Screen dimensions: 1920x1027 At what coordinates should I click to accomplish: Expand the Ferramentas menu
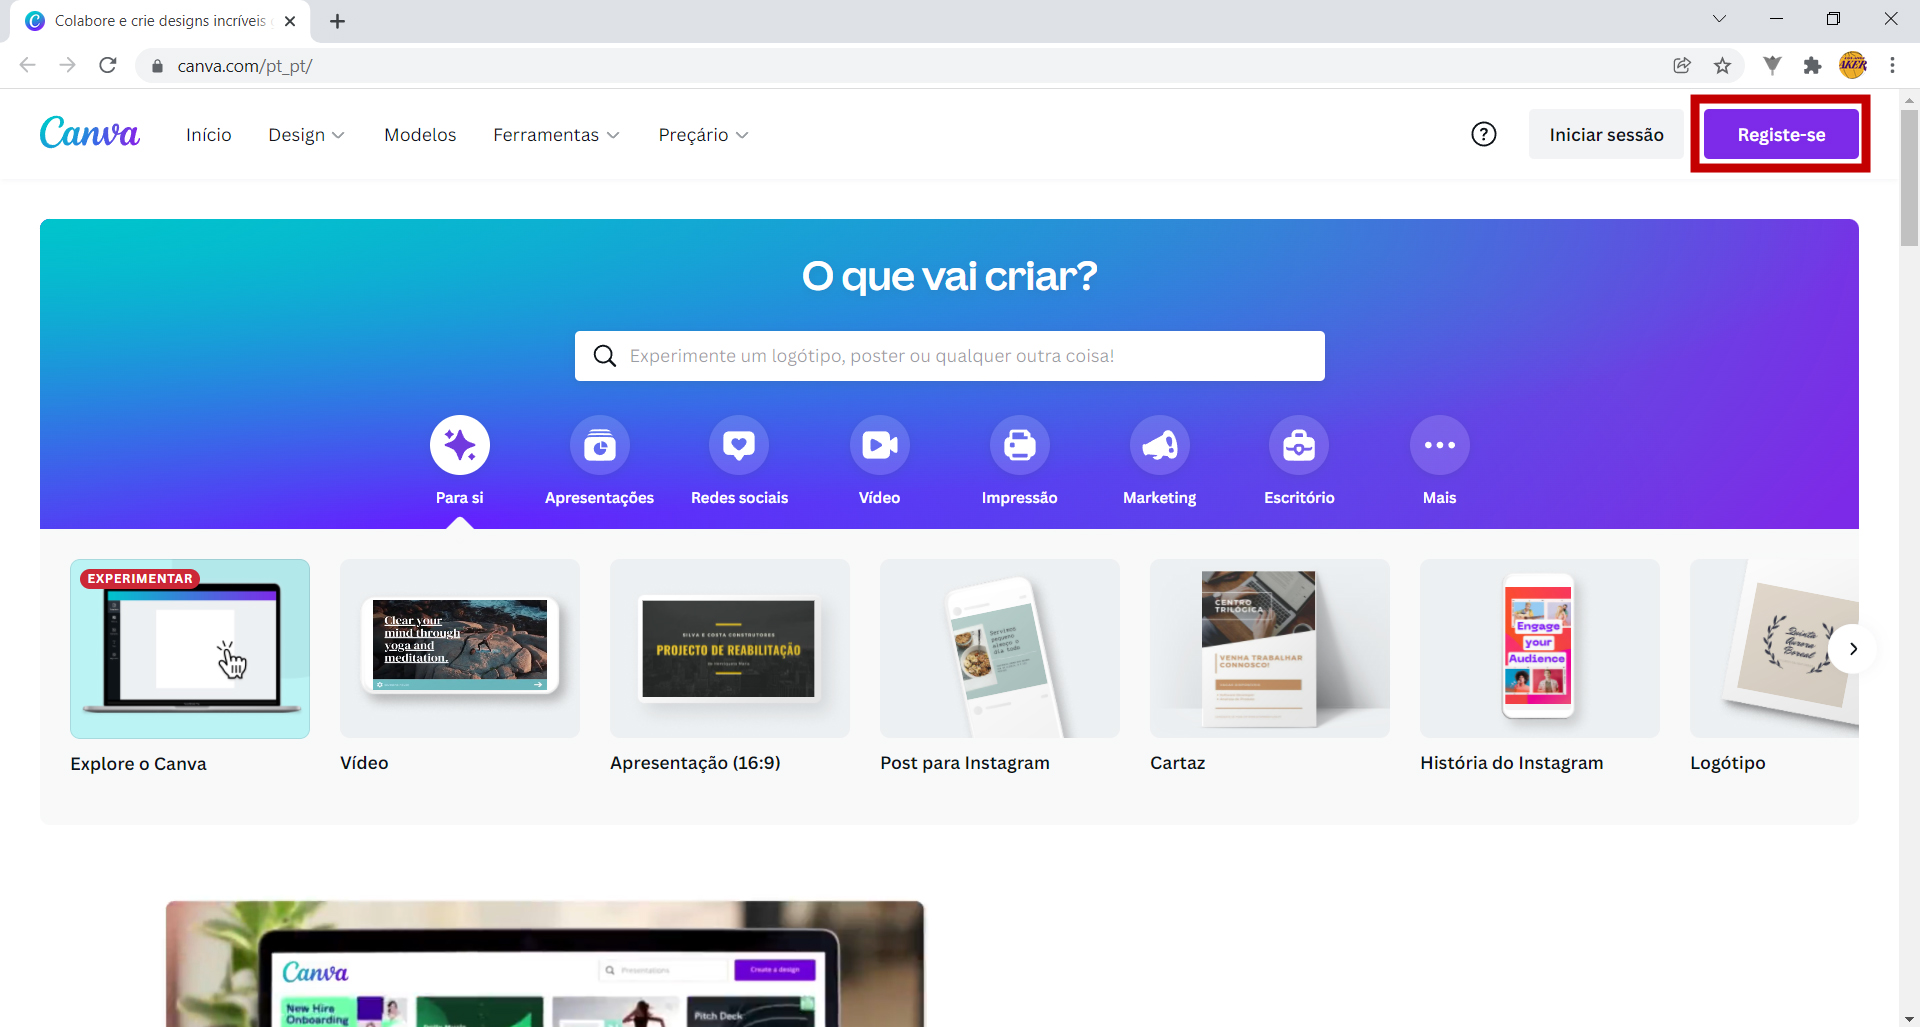click(556, 135)
